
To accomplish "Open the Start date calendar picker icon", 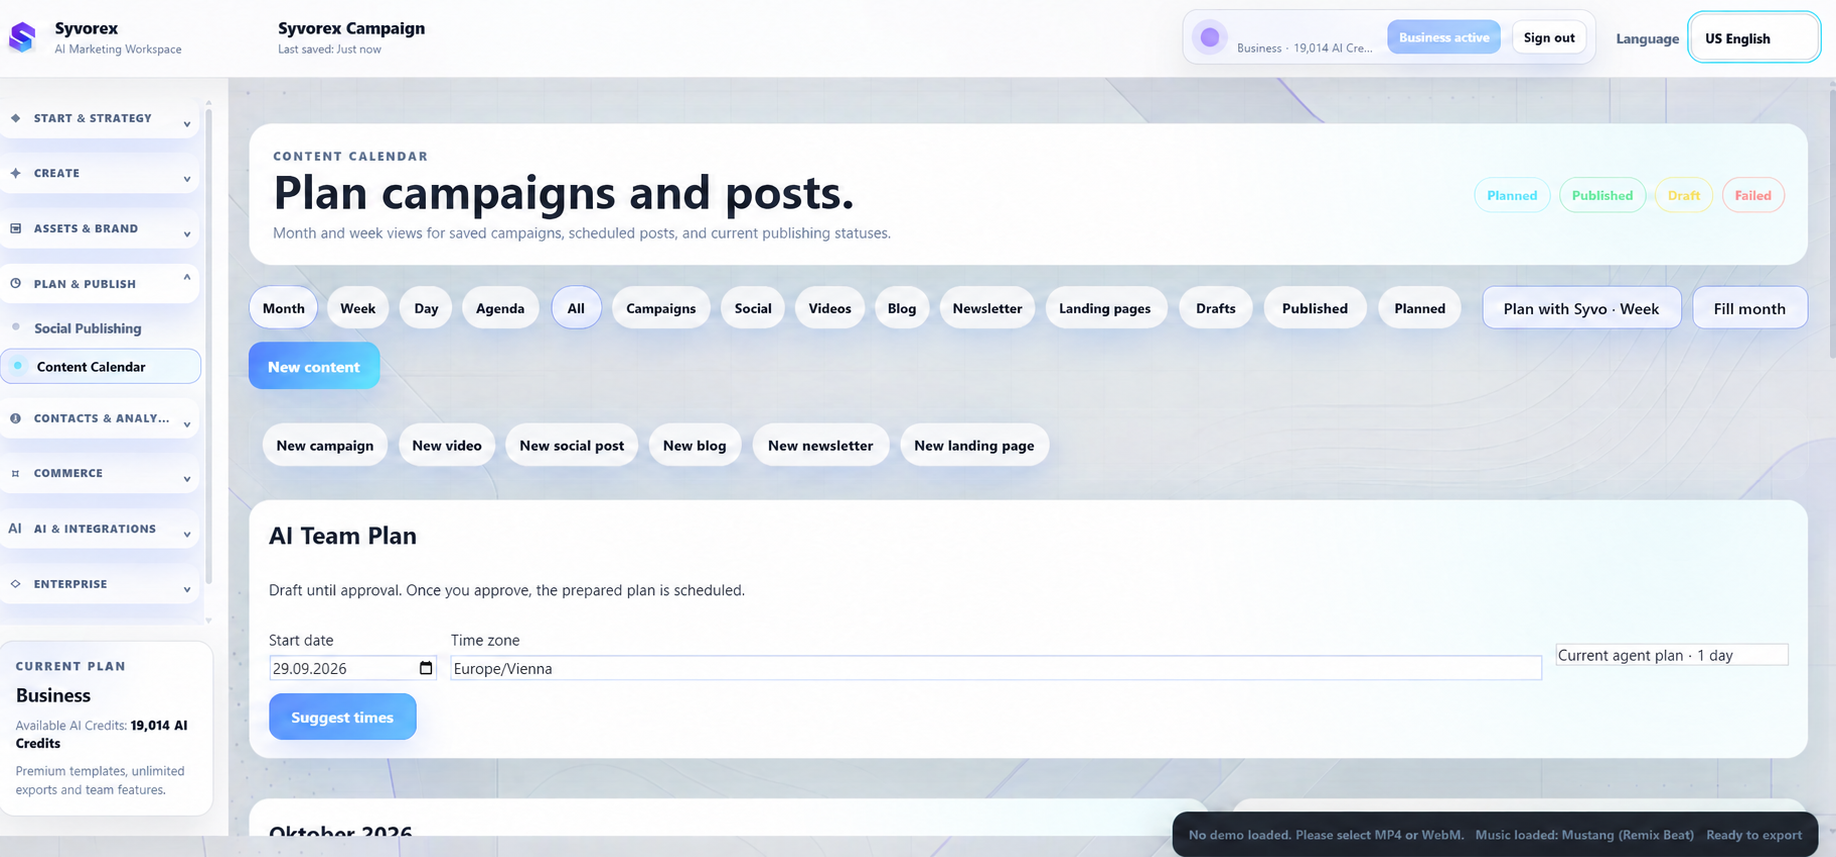I will [426, 668].
